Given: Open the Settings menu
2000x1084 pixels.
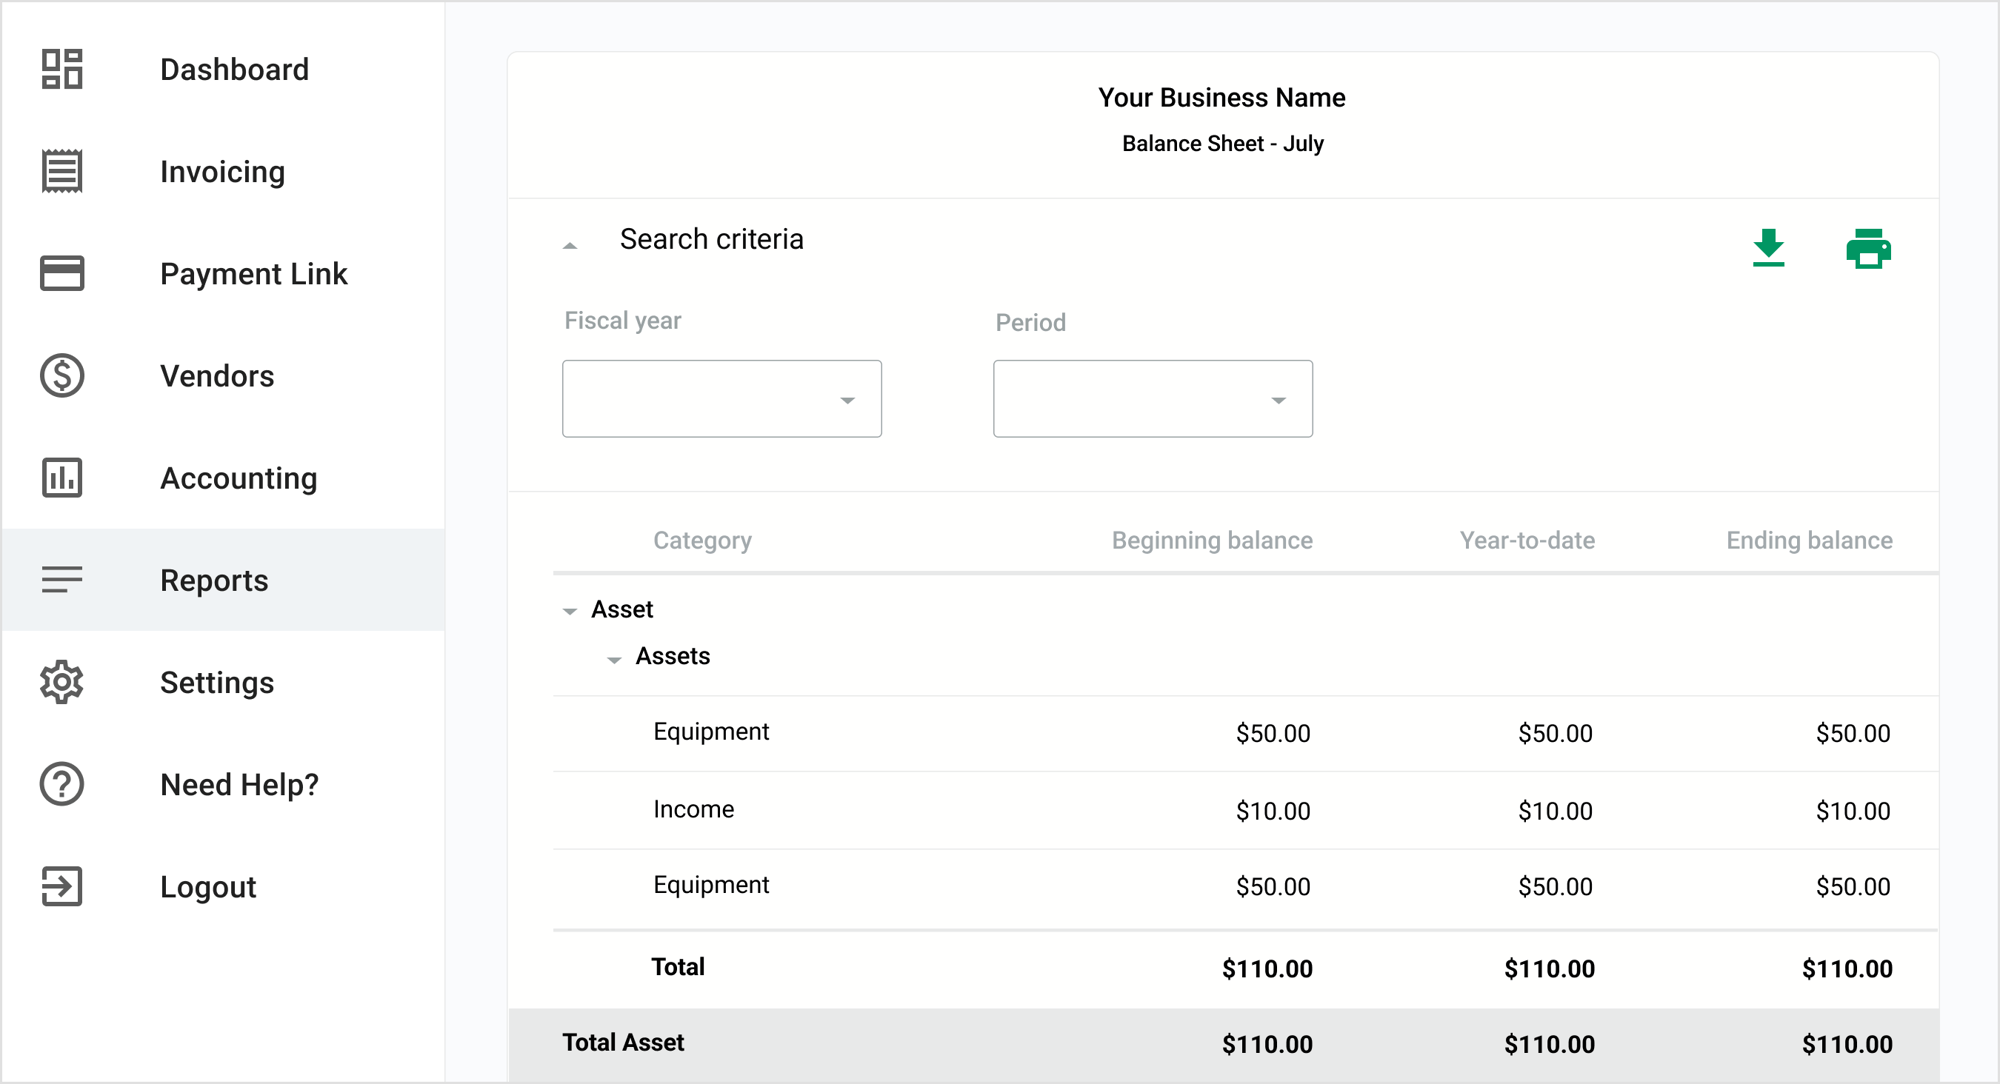Looking at the screenshot, I should pyautogui.click(x=219, y=682).
